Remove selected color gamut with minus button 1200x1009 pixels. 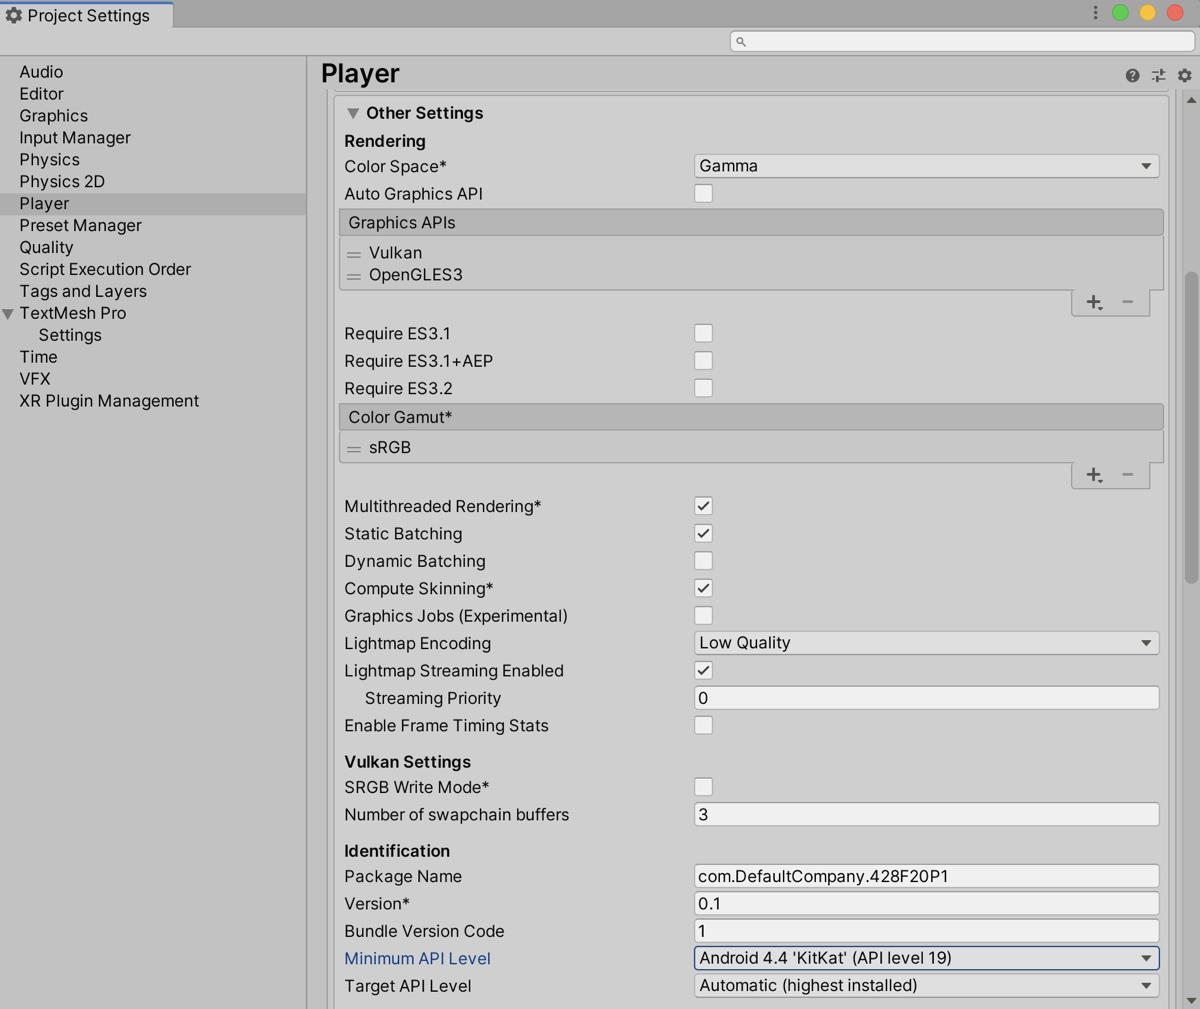[1128, 475]
